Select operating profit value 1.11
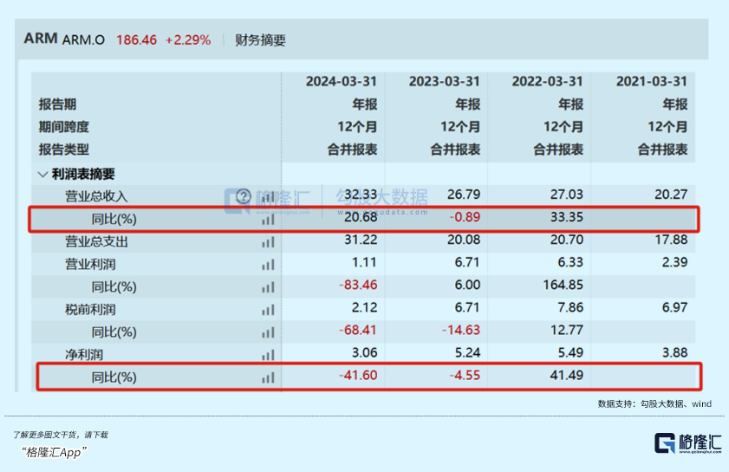The height and width of the screenshot is (472, 729). 364,262
